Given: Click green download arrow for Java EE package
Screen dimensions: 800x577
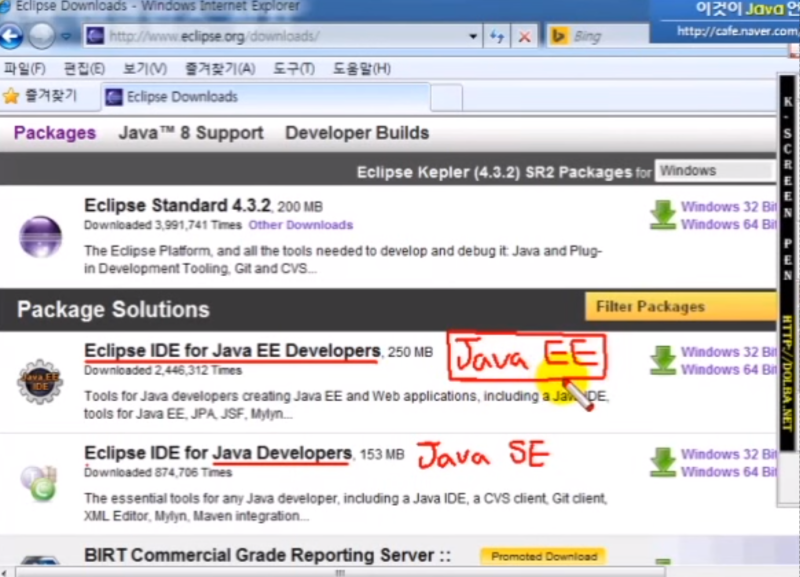Looking at the screenshot, I should tap(662, 360).
